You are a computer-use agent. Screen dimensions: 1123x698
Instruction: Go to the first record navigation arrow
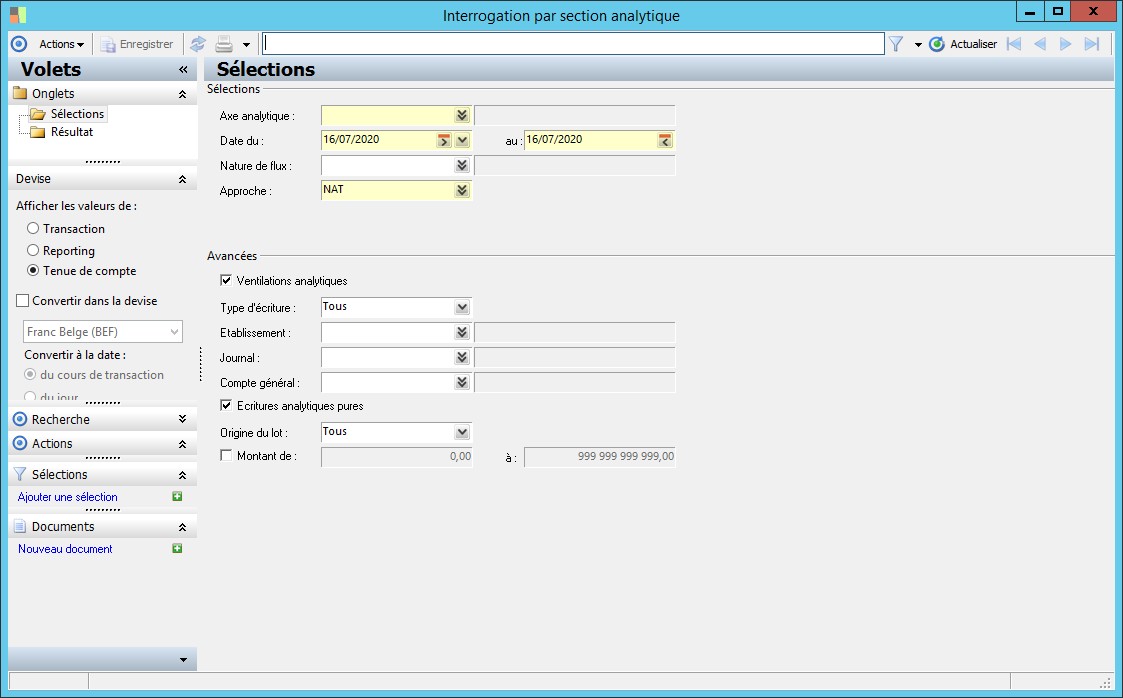(x=1014, y=44)
